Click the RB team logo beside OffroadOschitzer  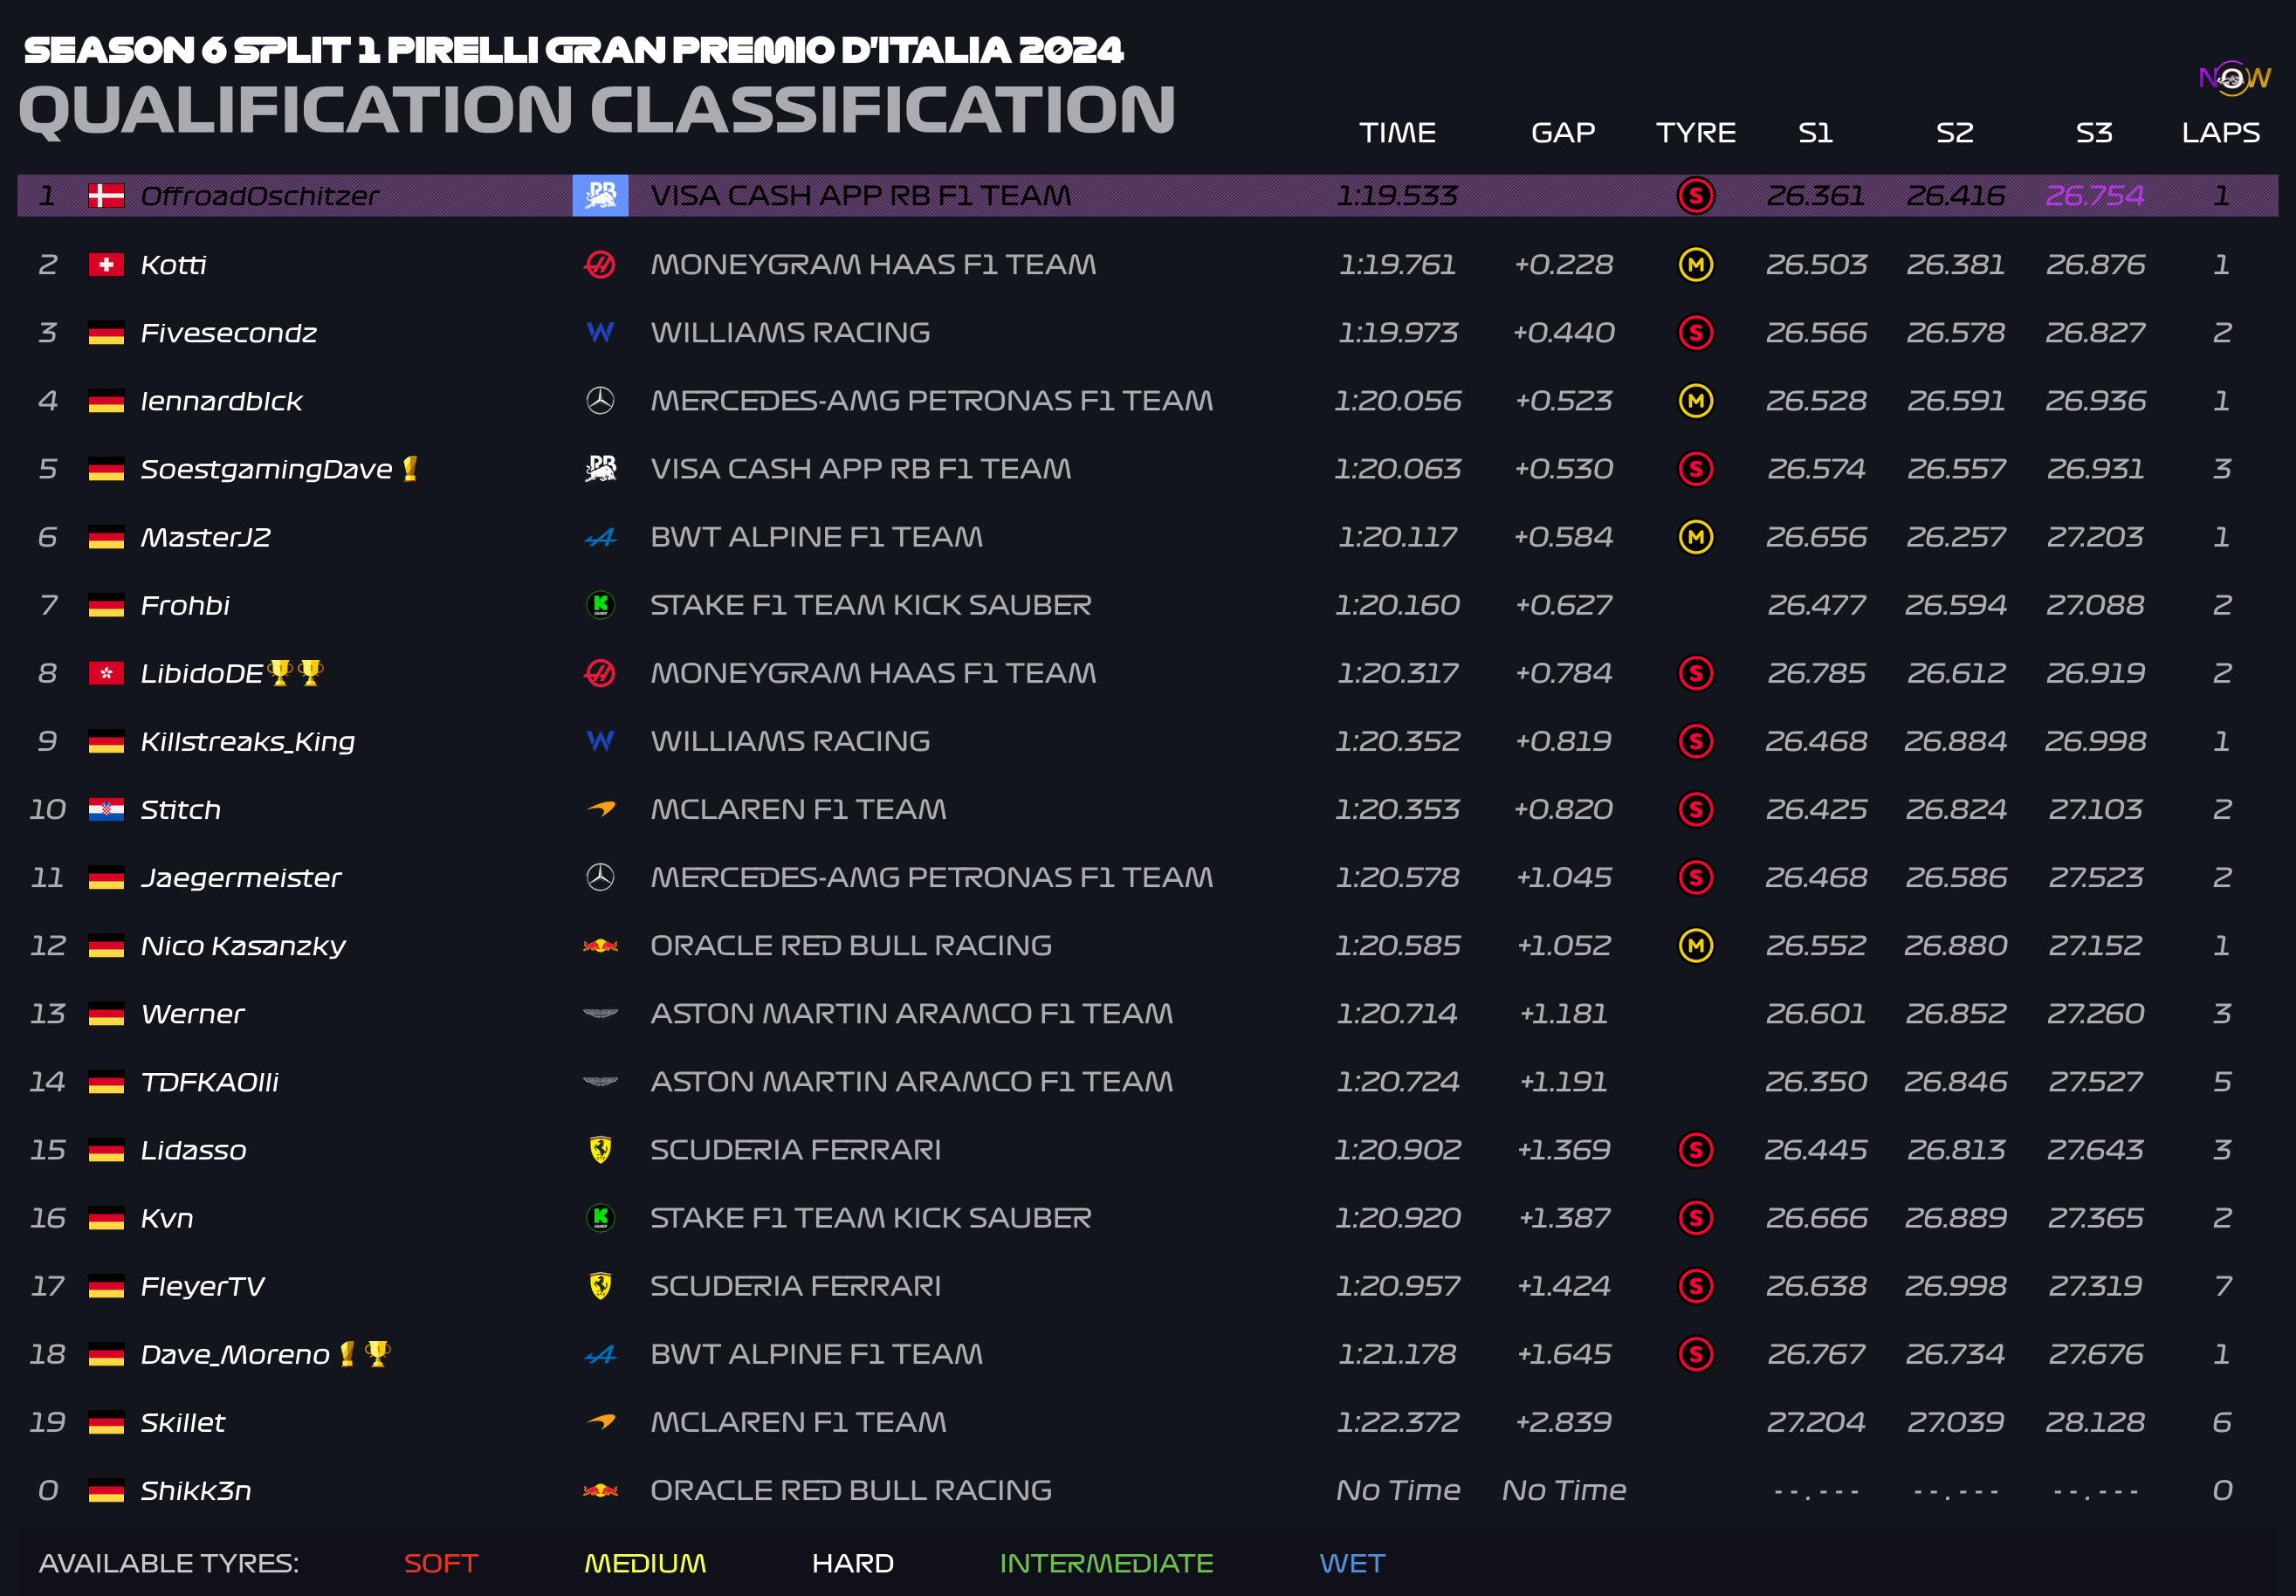(600, 196)
